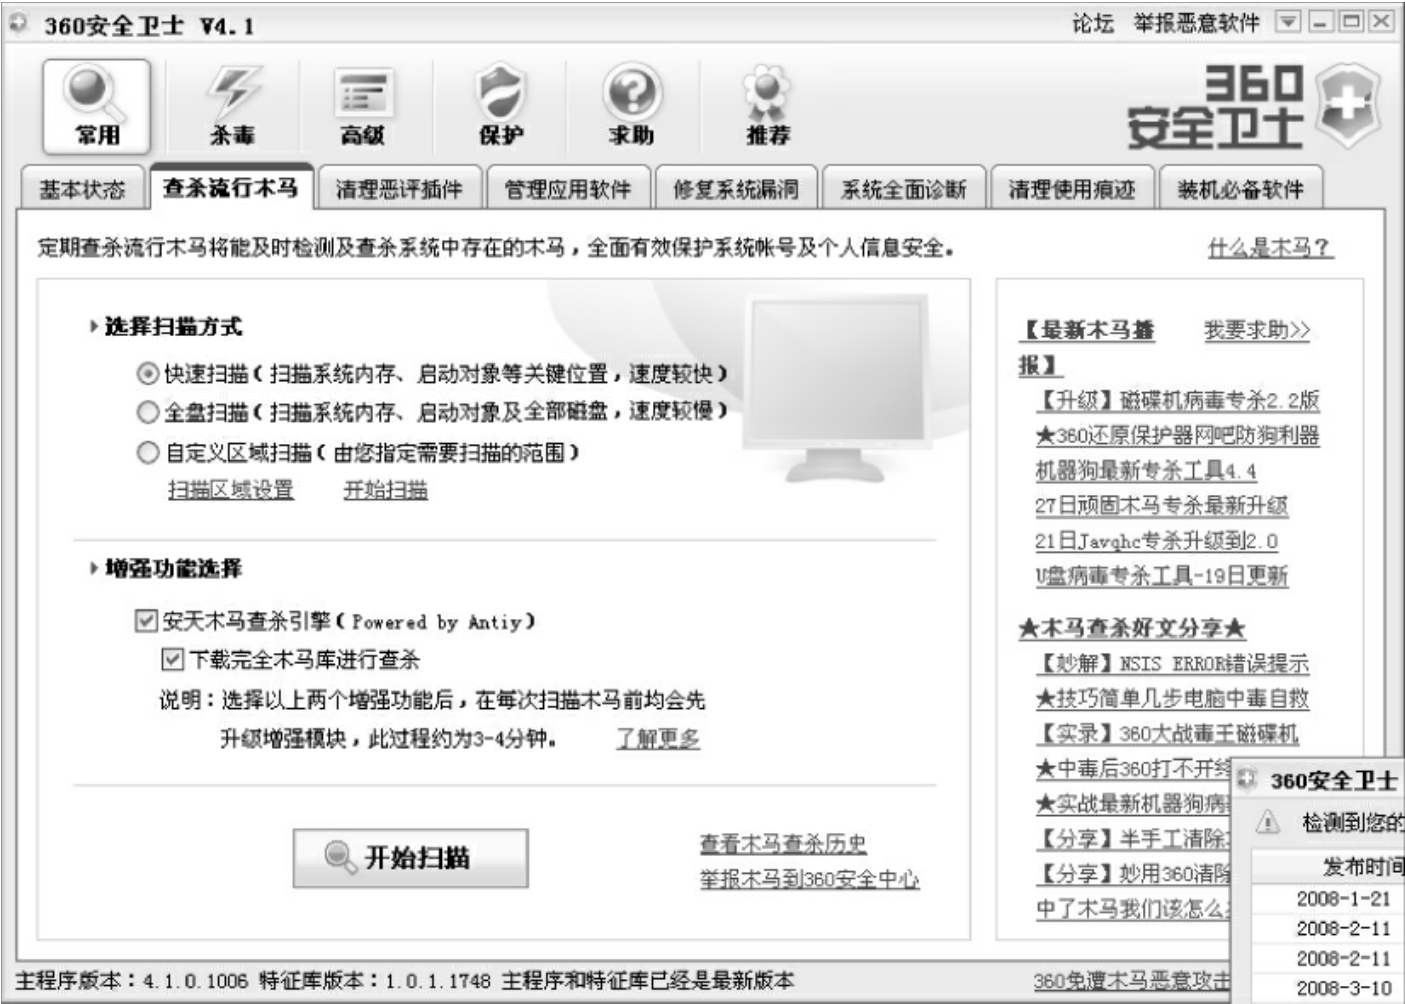Open 机器狗最新专杀工具4.4 link

[1145, 470]
